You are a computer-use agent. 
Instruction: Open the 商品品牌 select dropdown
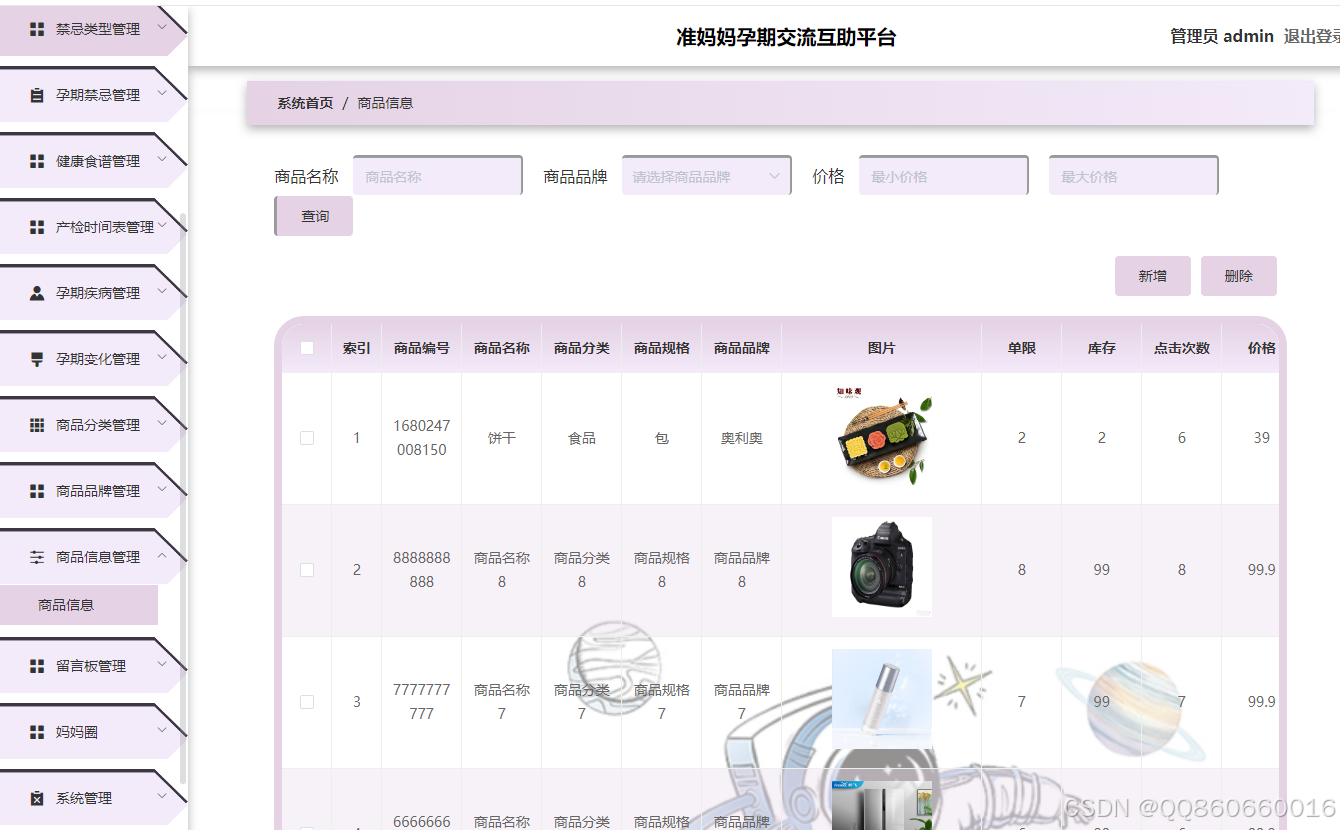pyautogui.click(x=706, y=176)
